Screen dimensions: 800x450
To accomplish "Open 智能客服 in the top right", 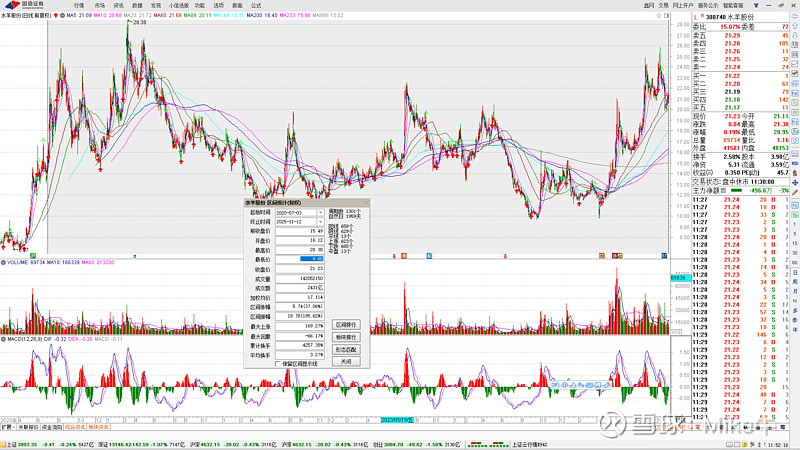I will (736, 6).
